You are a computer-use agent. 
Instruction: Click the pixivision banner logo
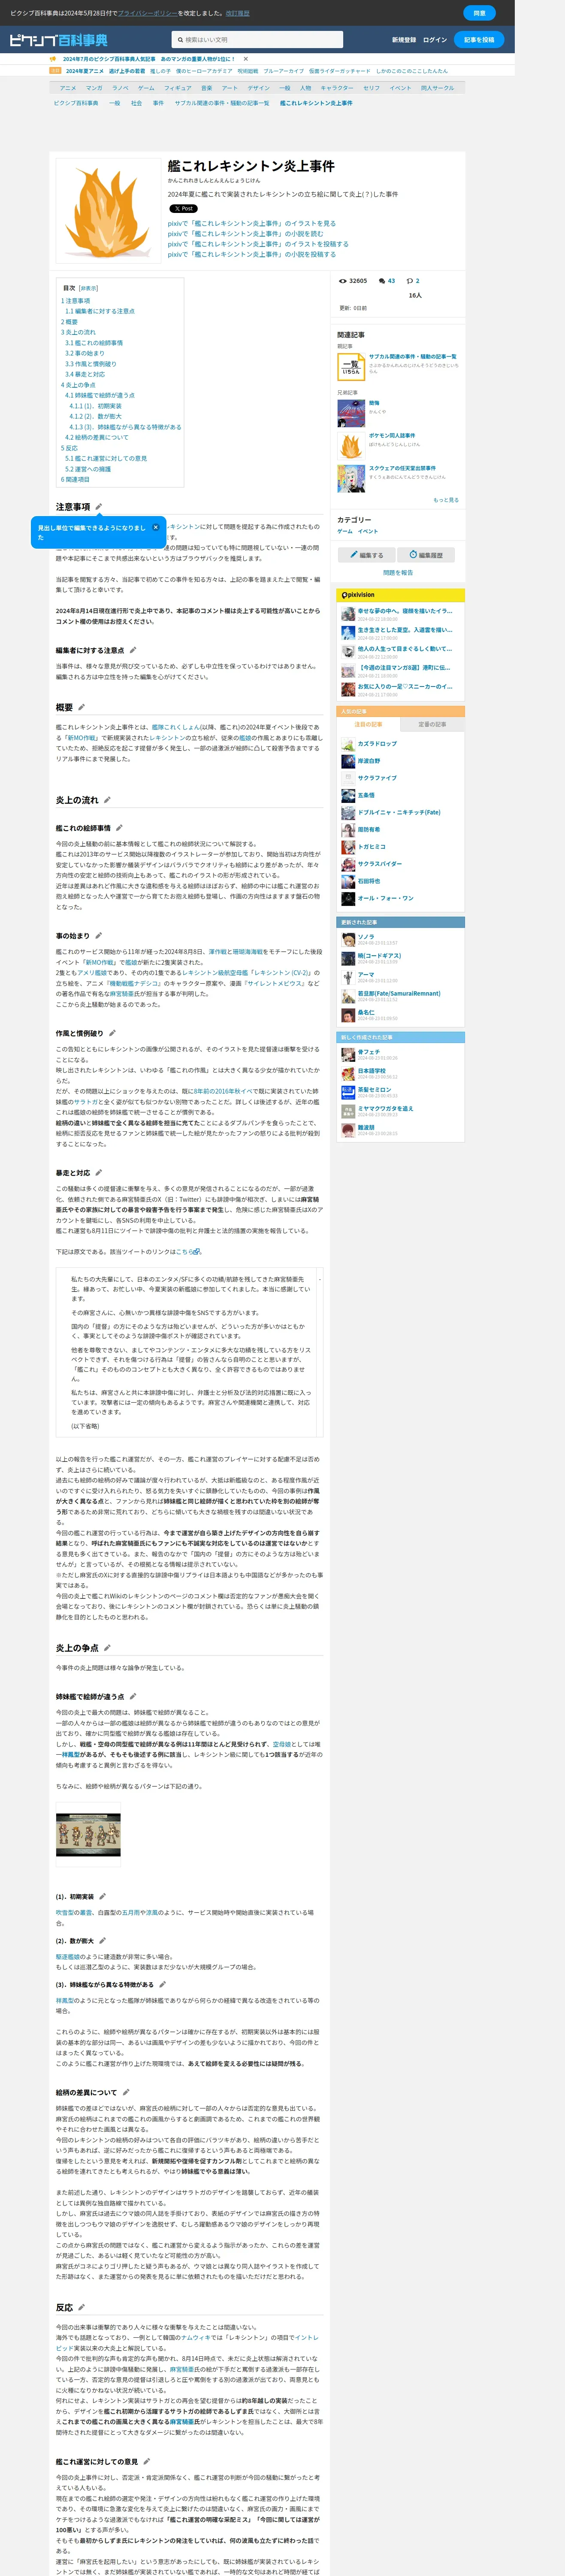pos(358,595)
